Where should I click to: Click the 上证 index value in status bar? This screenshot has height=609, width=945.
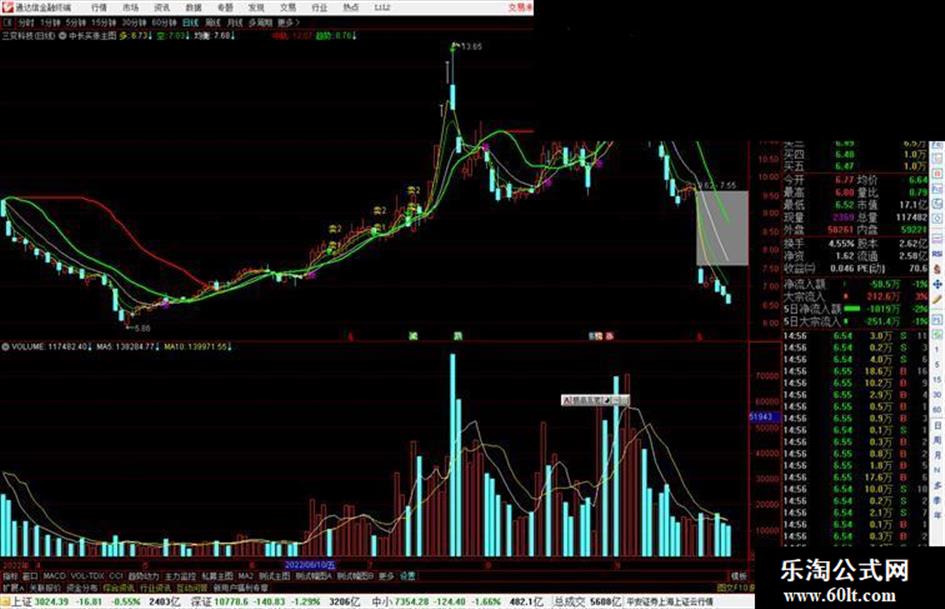51,602
